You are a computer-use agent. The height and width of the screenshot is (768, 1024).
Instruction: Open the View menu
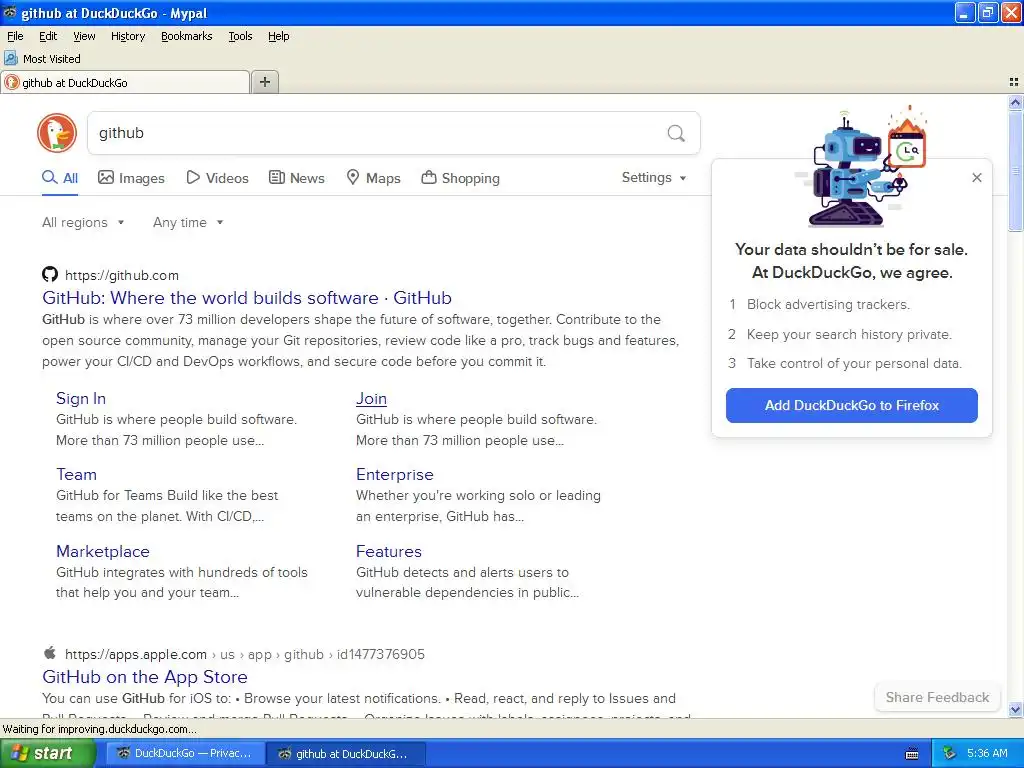(84, 37)
